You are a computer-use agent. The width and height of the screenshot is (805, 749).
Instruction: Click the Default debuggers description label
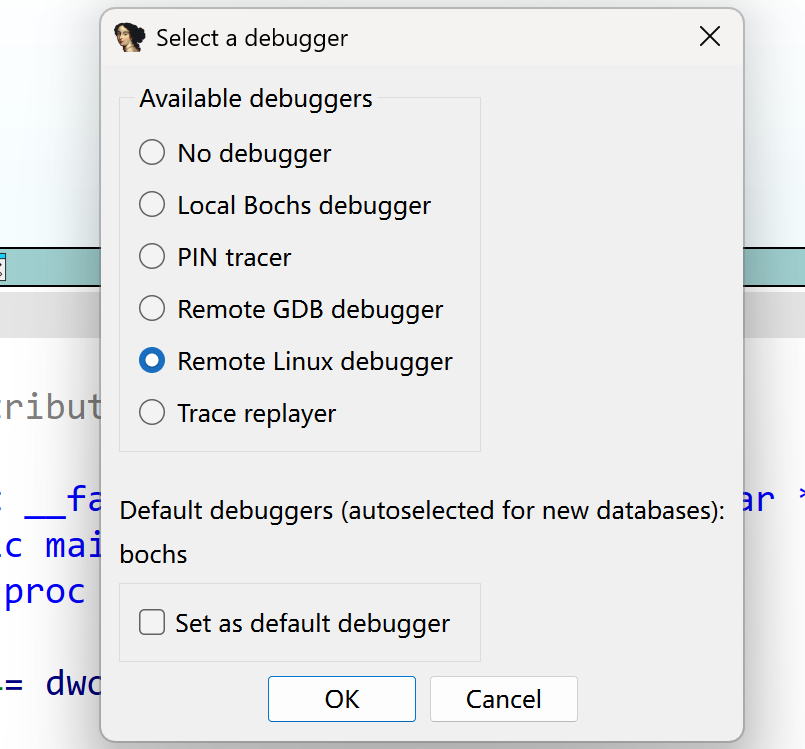pos(421,510)
